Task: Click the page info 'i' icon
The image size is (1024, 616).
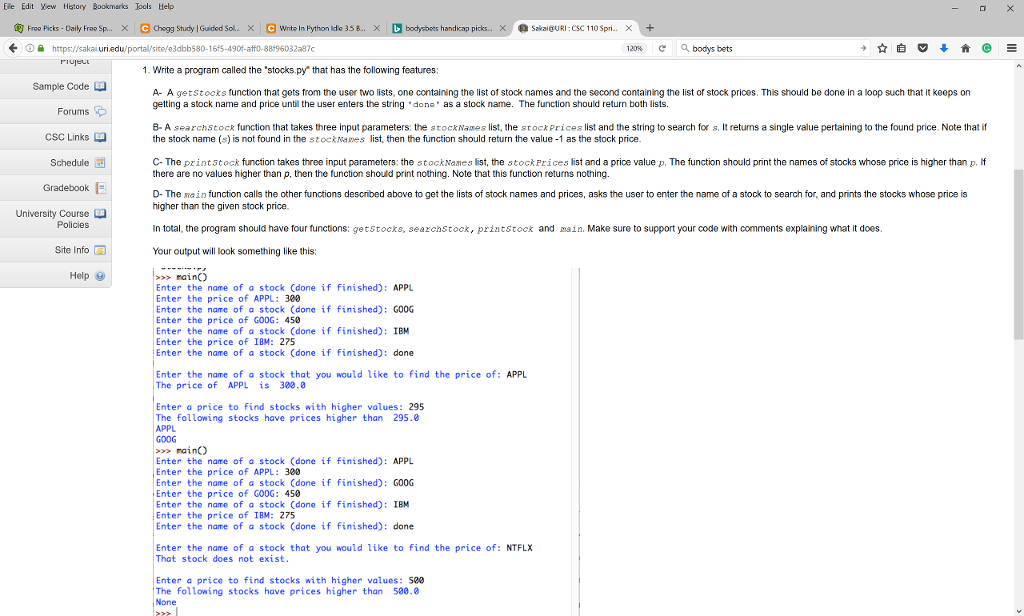Action: tap(30, 47)
